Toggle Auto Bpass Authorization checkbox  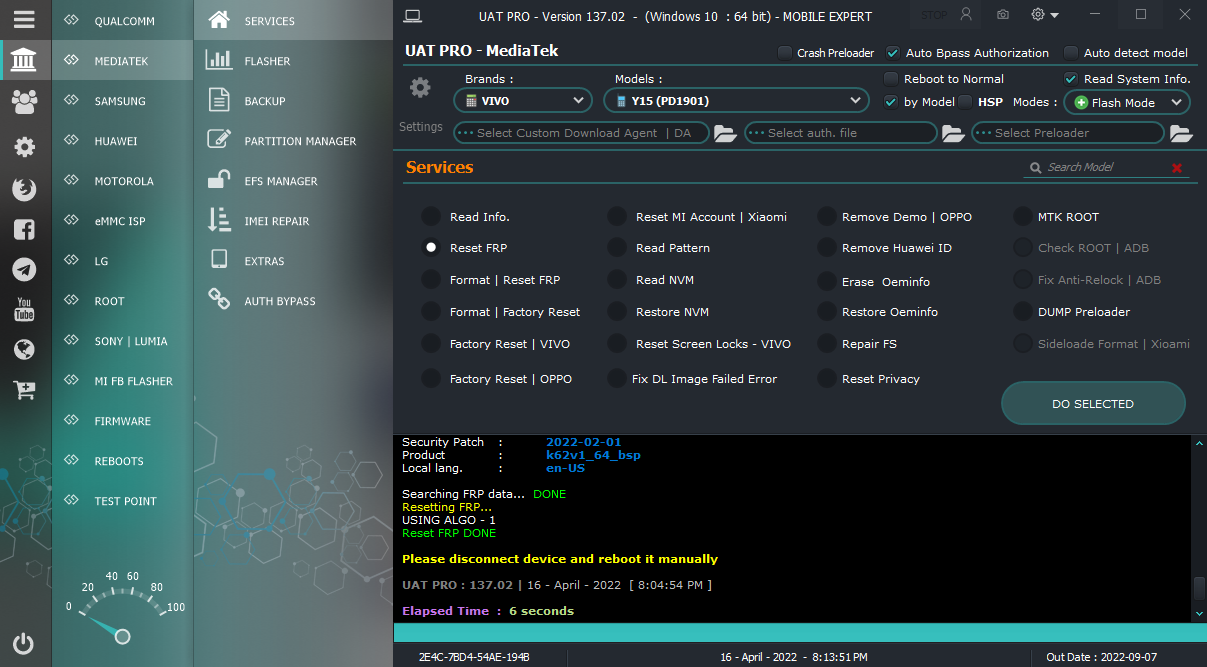coord(893,53)
